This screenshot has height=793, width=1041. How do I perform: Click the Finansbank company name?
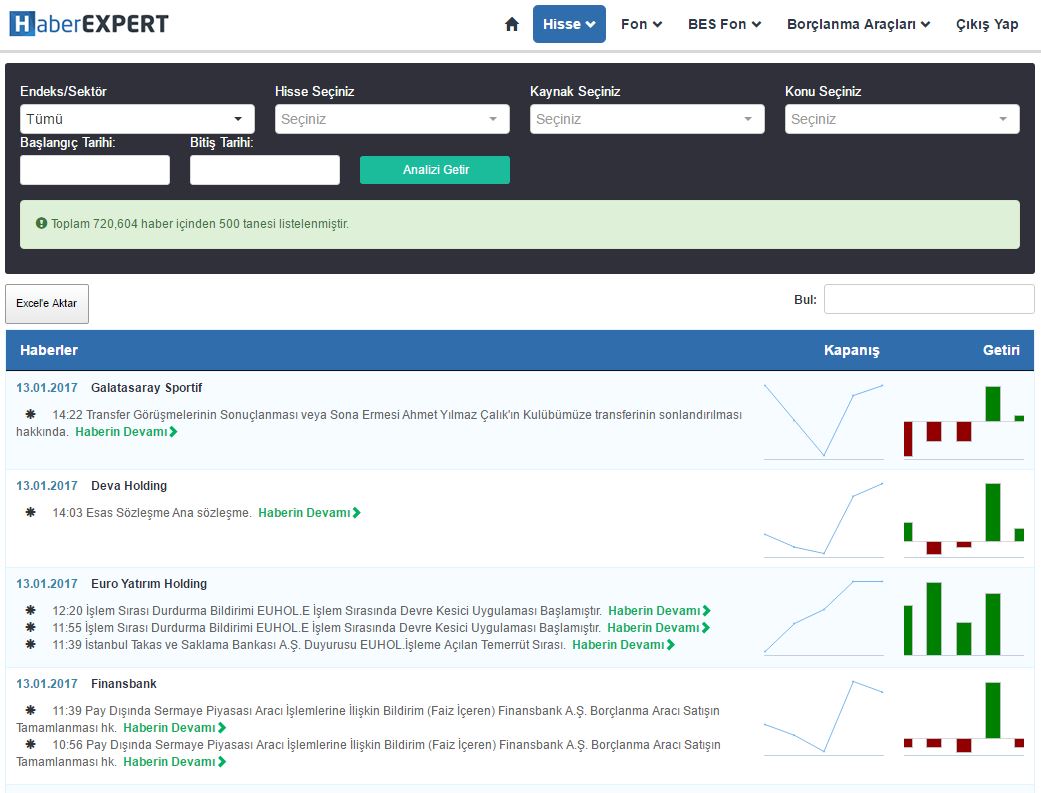(123, 684)
